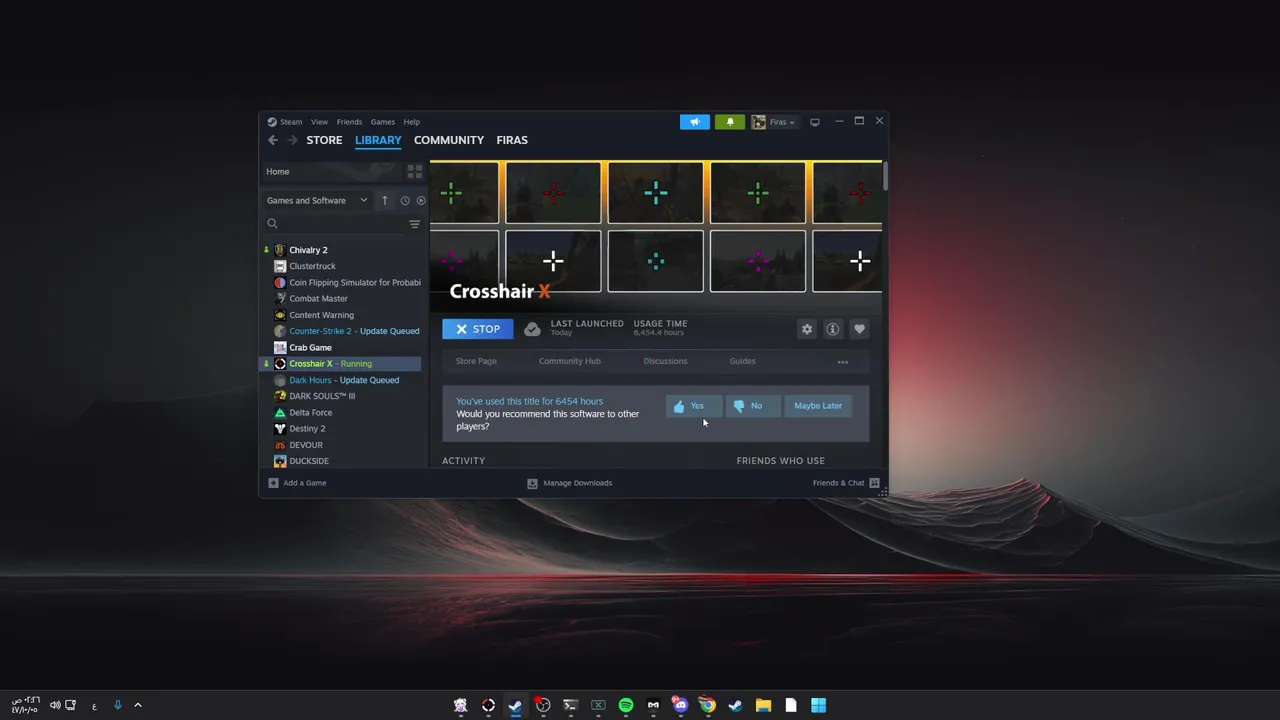Select Dark Hours Update Queued entry
Image resolution: width=1280 pixels, height=720 pixels.
pos(342,380)
